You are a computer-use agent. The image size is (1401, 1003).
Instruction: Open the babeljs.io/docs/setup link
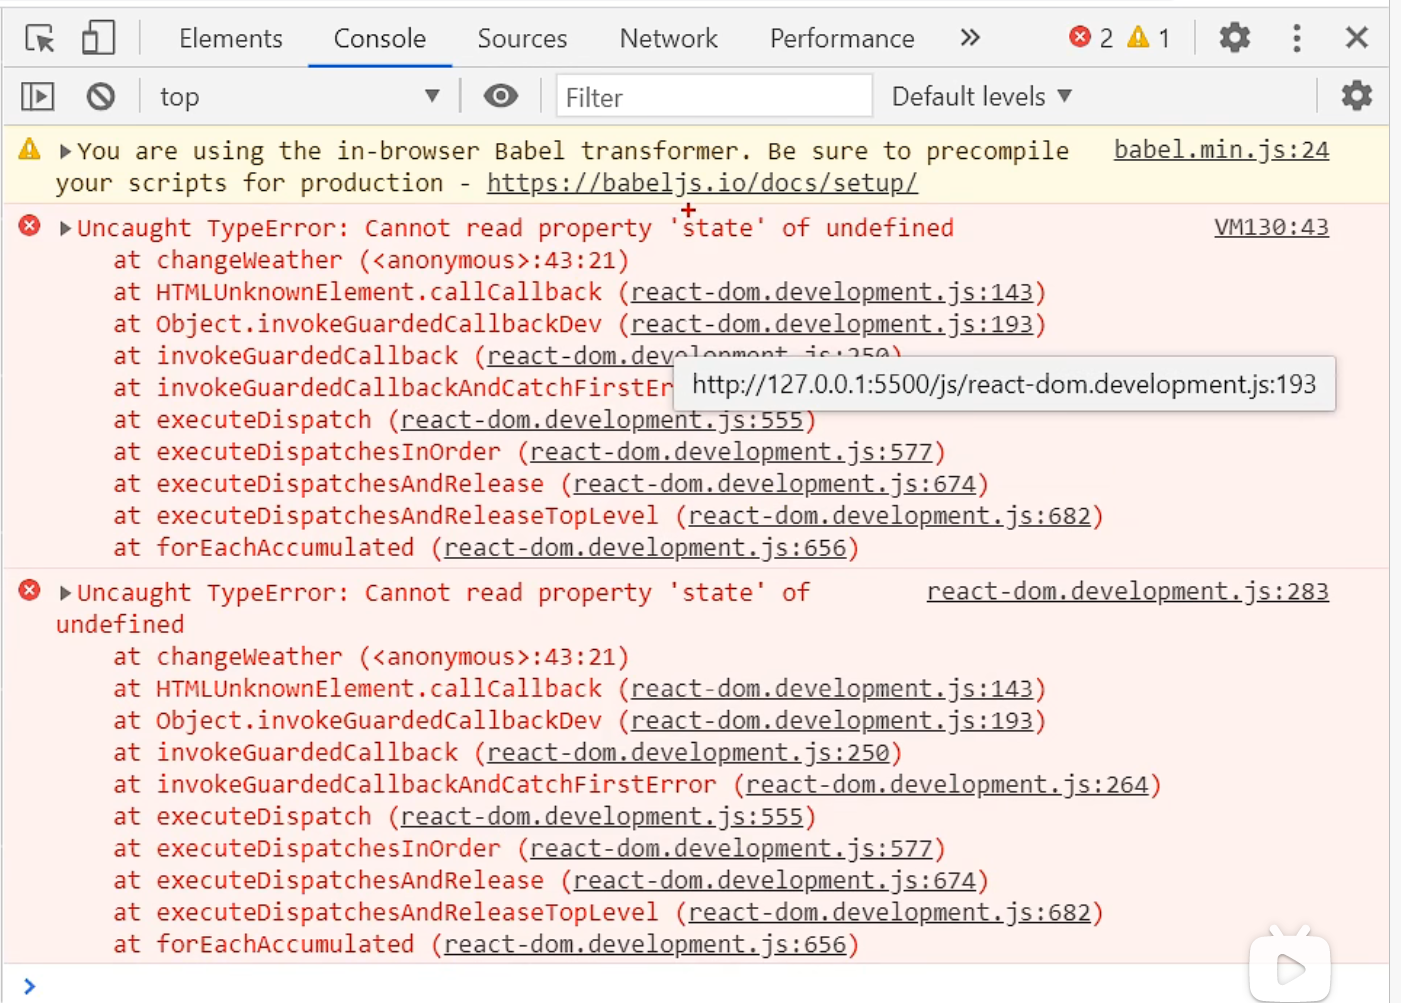coord(702,183)
